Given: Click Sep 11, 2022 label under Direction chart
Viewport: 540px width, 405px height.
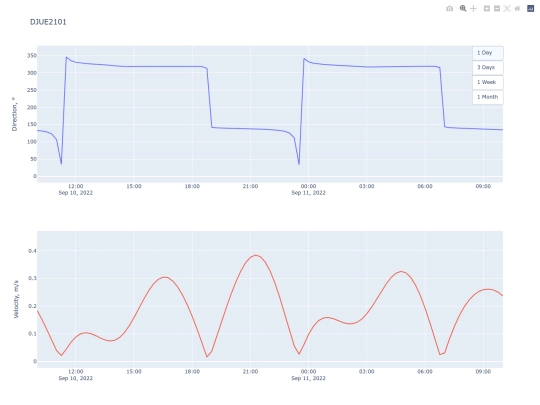Looking at the screenshot, I should pyautogui.click(x=309, y=193).
